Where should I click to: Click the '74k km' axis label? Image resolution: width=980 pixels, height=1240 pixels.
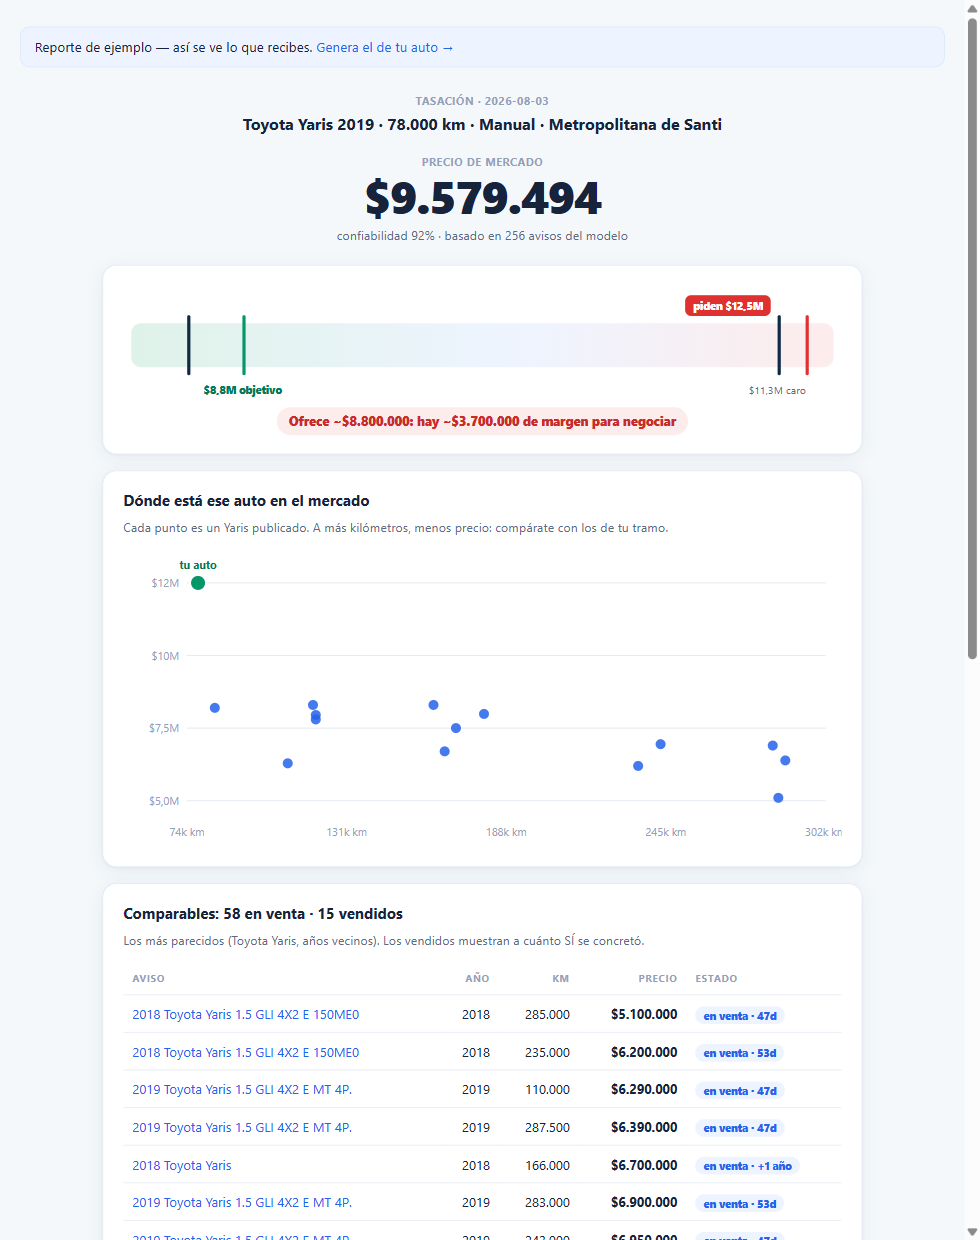(x=187, y=832)
